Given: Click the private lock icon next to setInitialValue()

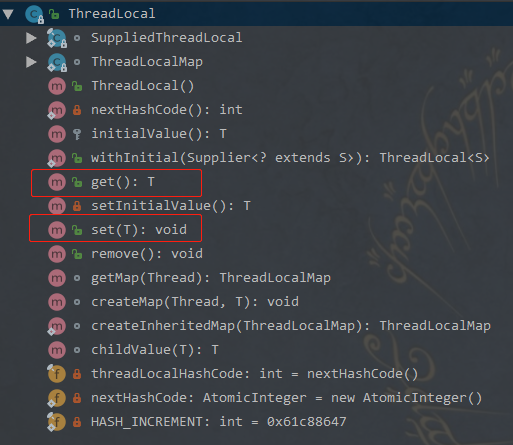Looking at the screenshot, I should click(x=77, y=206).
